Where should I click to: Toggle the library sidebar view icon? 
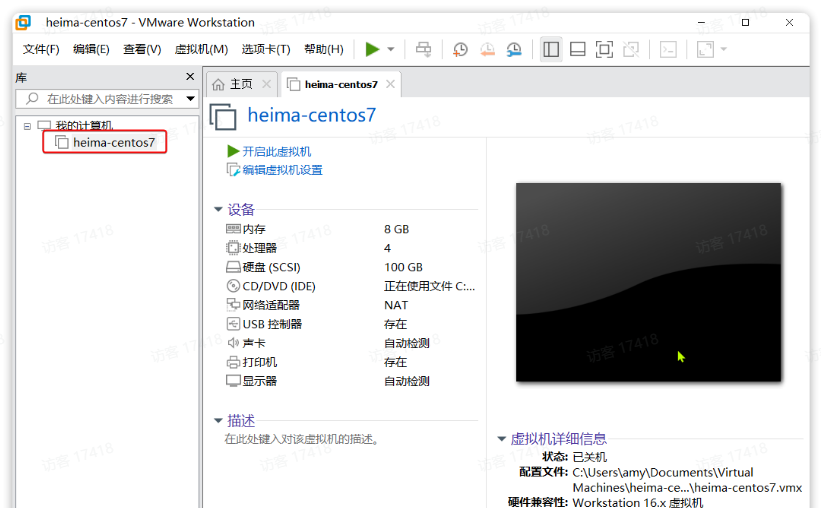[551, 49]
